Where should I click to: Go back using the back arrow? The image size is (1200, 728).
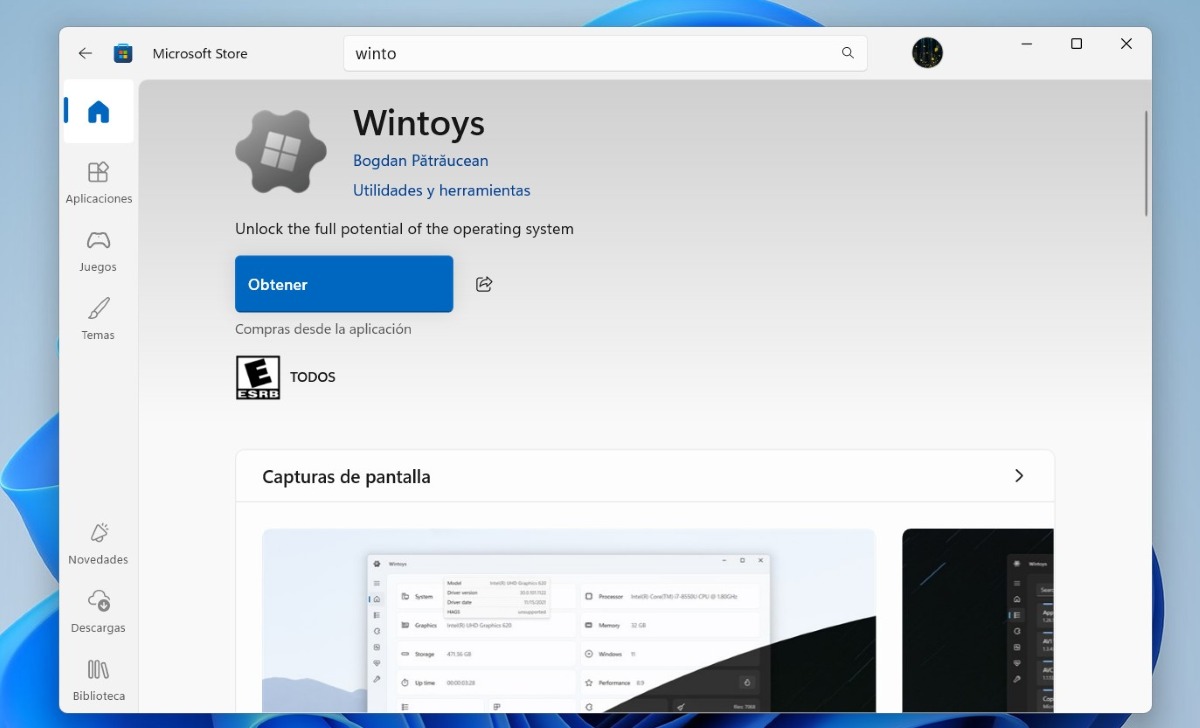pyautogui.click(x=85, y=53)
